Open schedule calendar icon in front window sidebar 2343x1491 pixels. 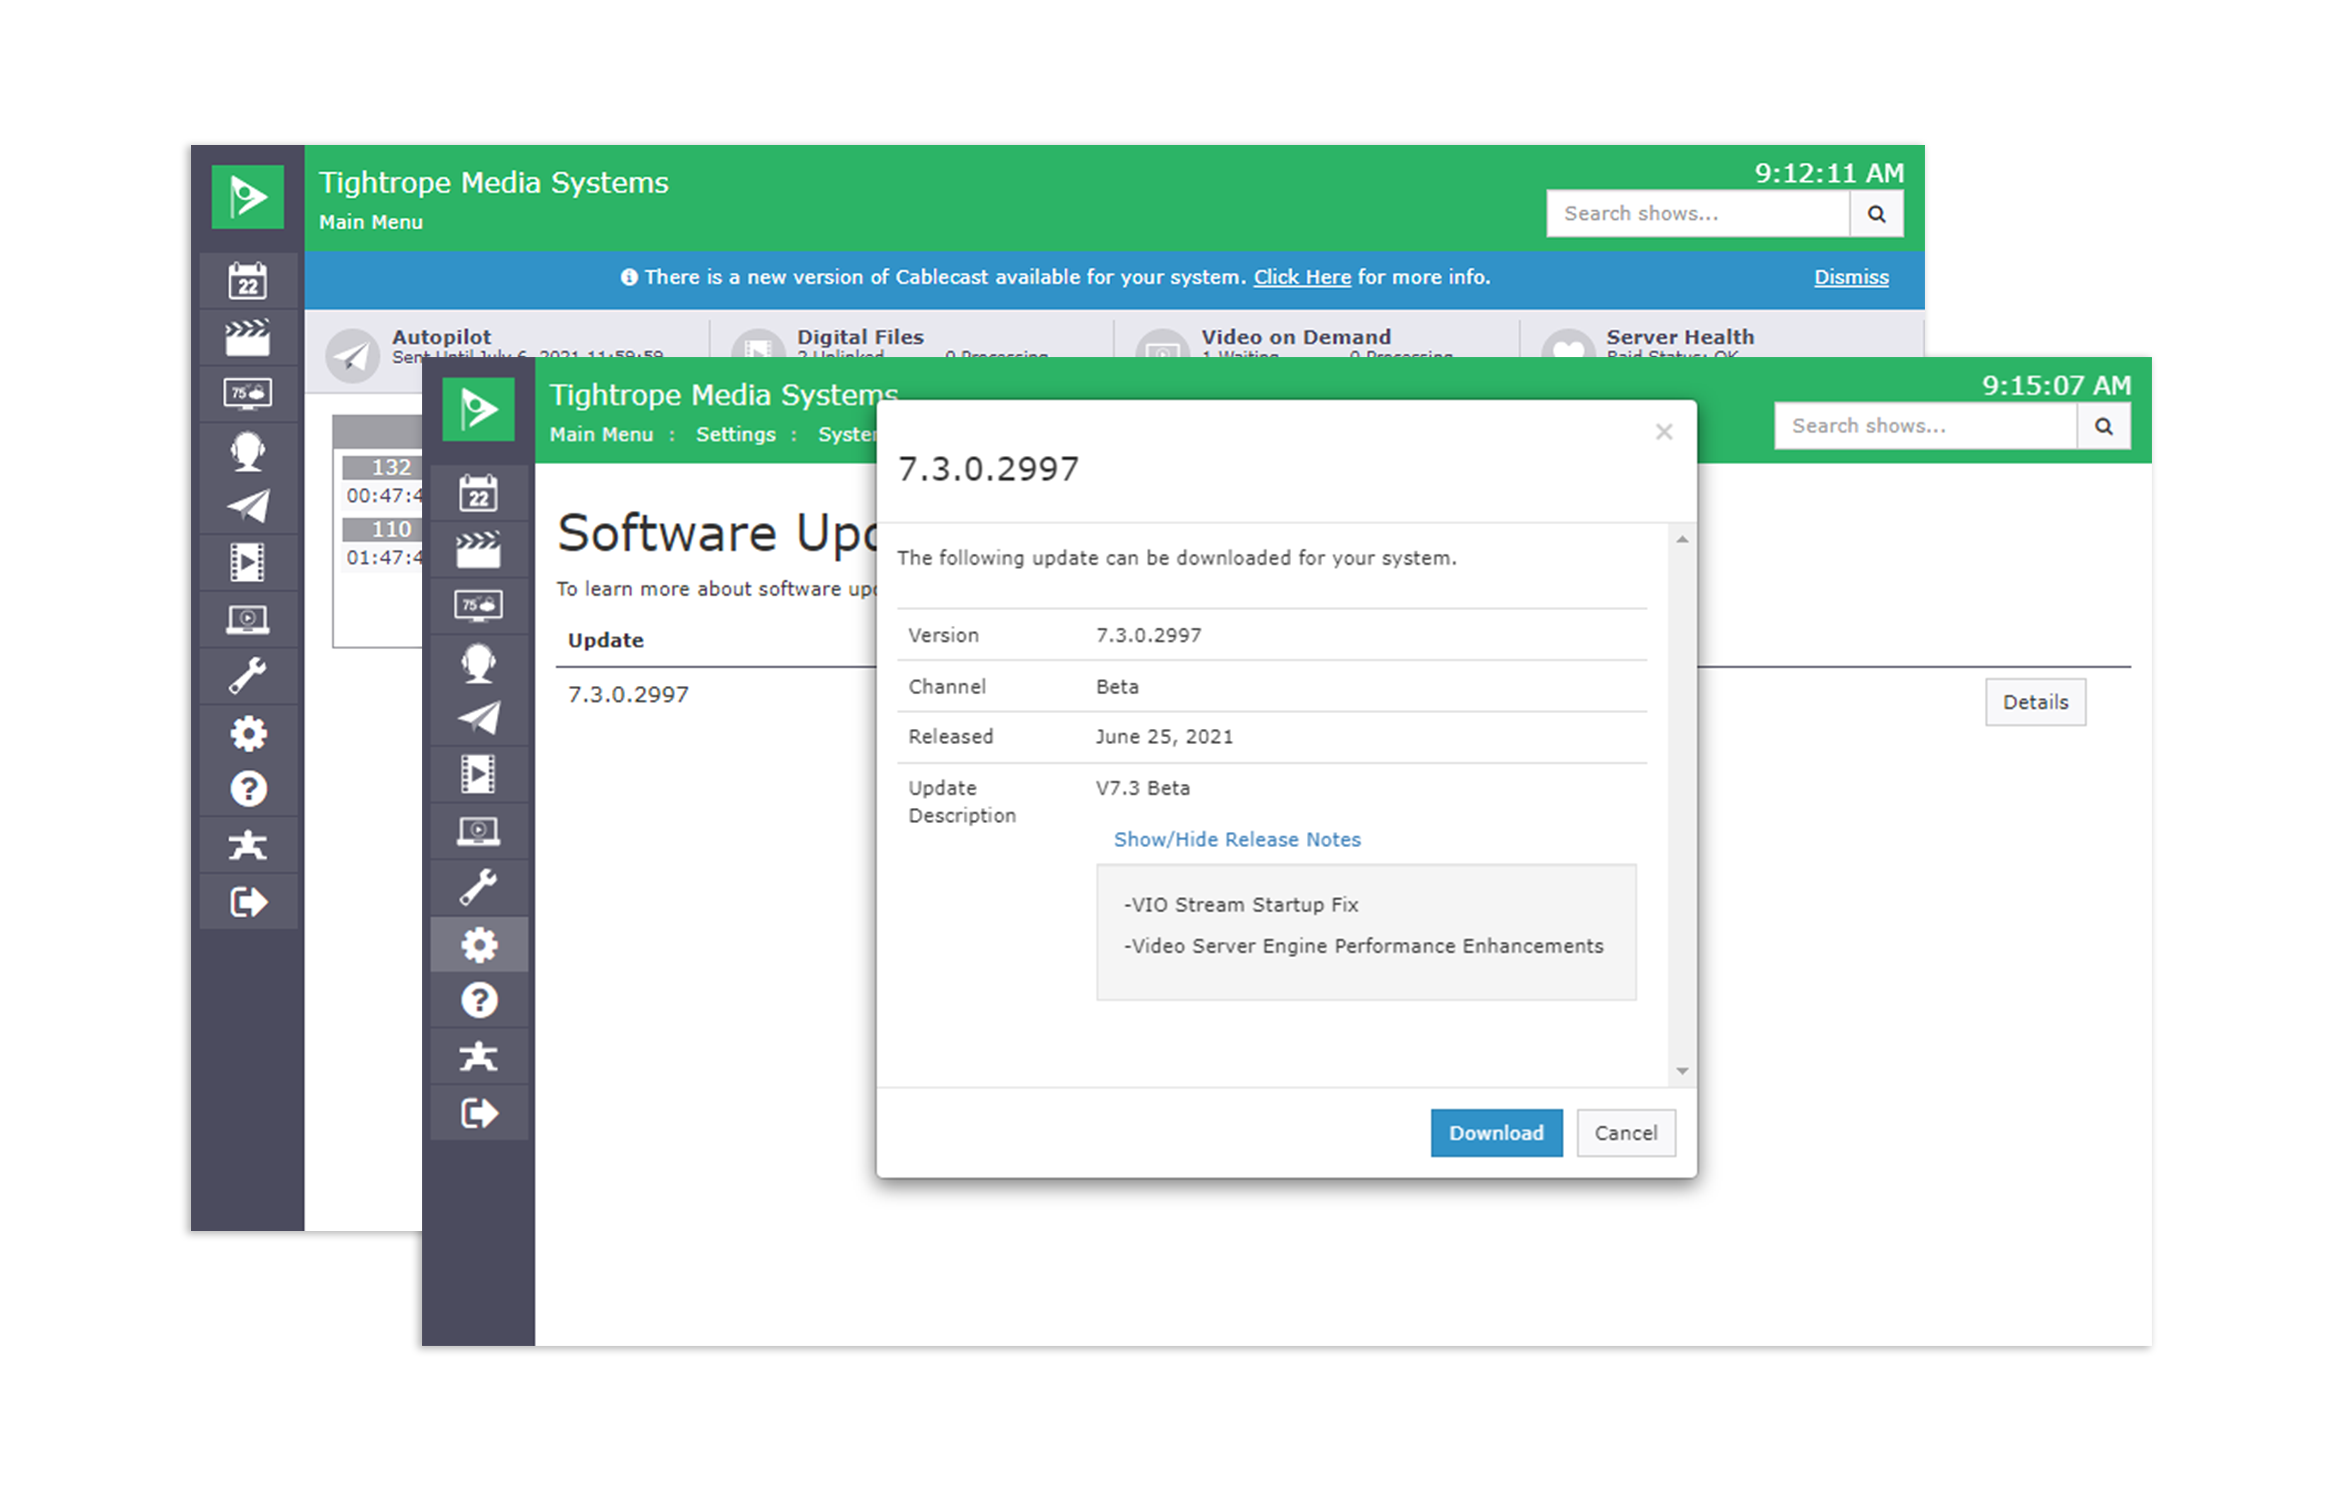479,493
